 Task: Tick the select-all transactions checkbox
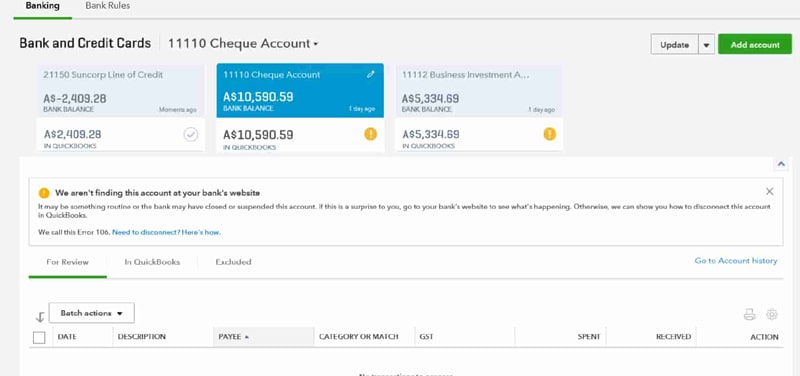pos(39,337)
